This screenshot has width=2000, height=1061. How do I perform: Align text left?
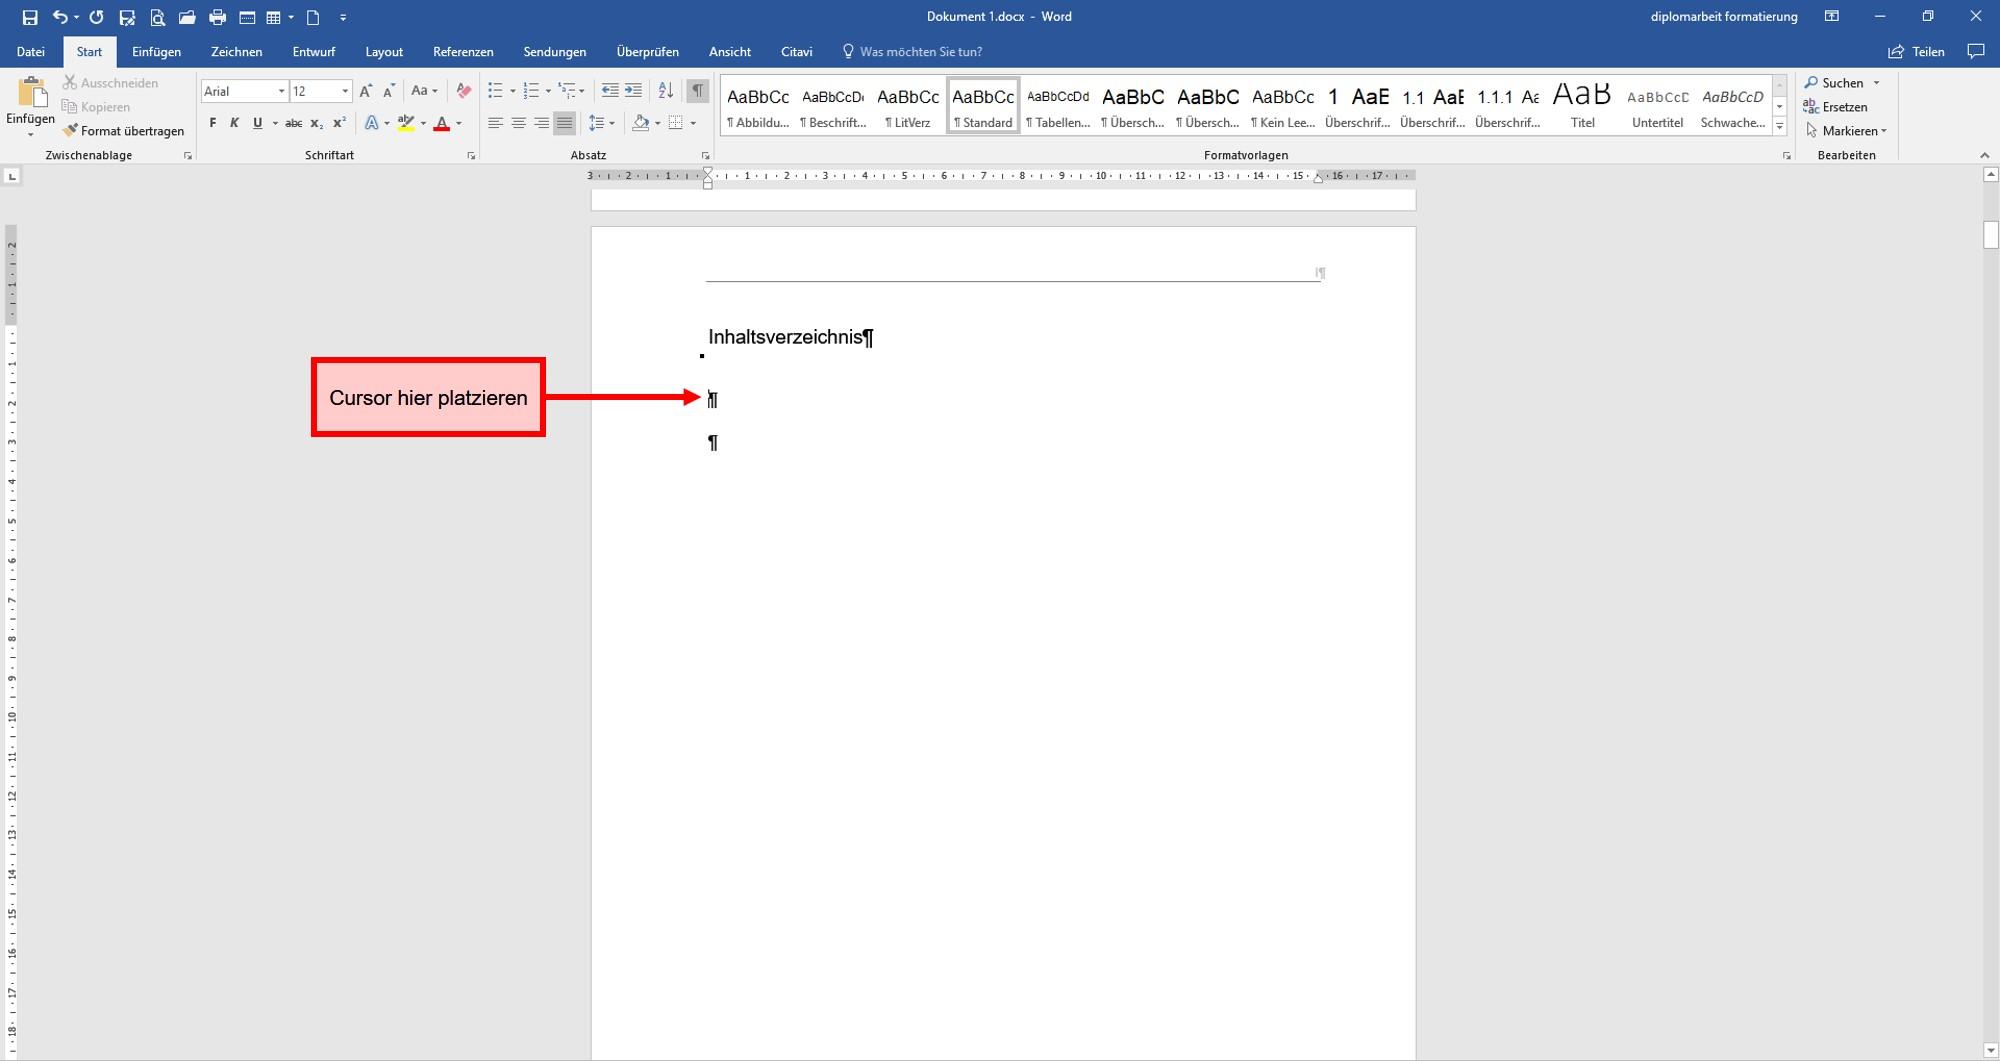tap(495, 123)
